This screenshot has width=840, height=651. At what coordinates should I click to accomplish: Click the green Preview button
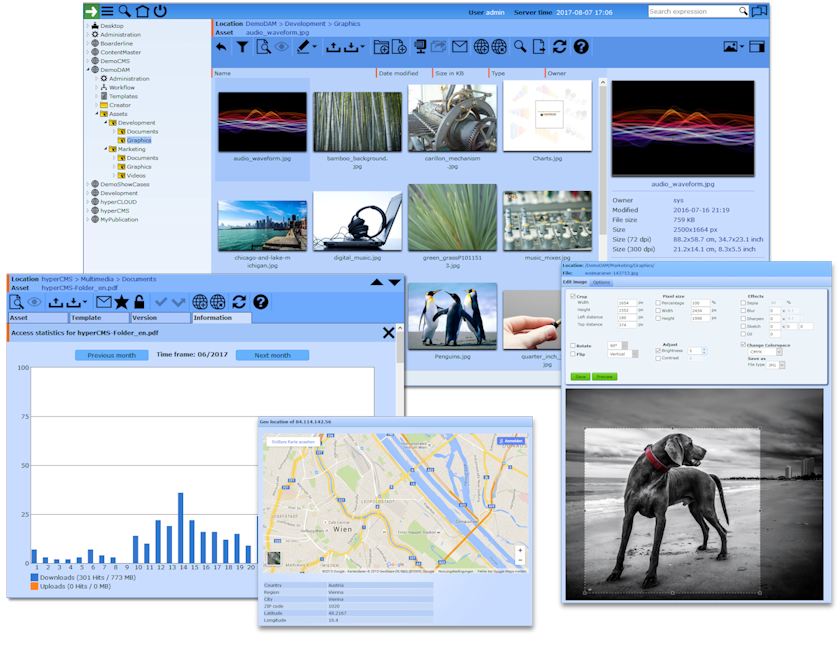coord(604,377)
